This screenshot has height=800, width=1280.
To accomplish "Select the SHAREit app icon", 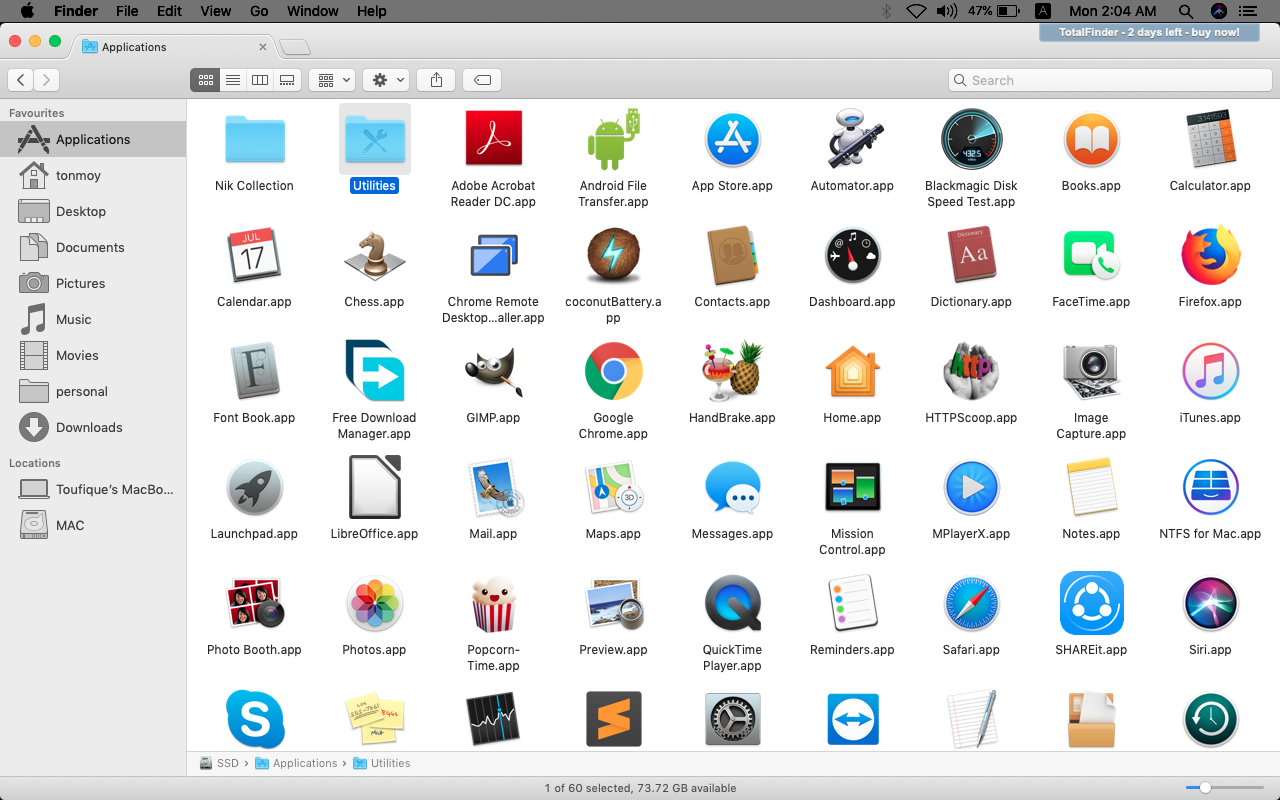I will 1091,604.
